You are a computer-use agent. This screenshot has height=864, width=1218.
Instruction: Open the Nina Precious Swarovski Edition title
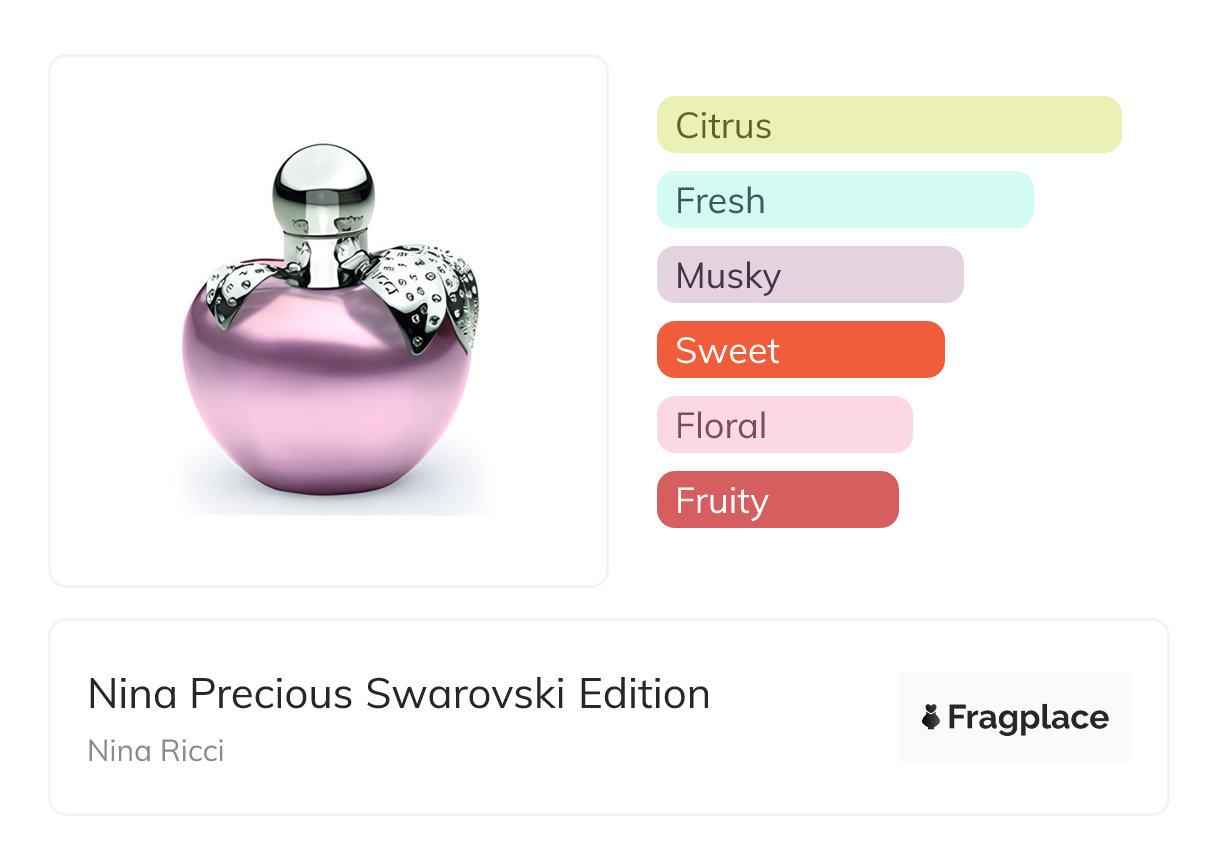click(x=398, y=694)
